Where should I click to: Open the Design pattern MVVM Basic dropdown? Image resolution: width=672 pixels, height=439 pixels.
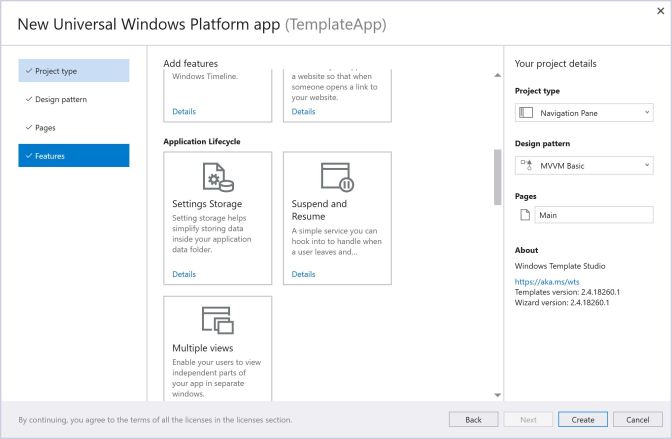click(x=584, y=165)
